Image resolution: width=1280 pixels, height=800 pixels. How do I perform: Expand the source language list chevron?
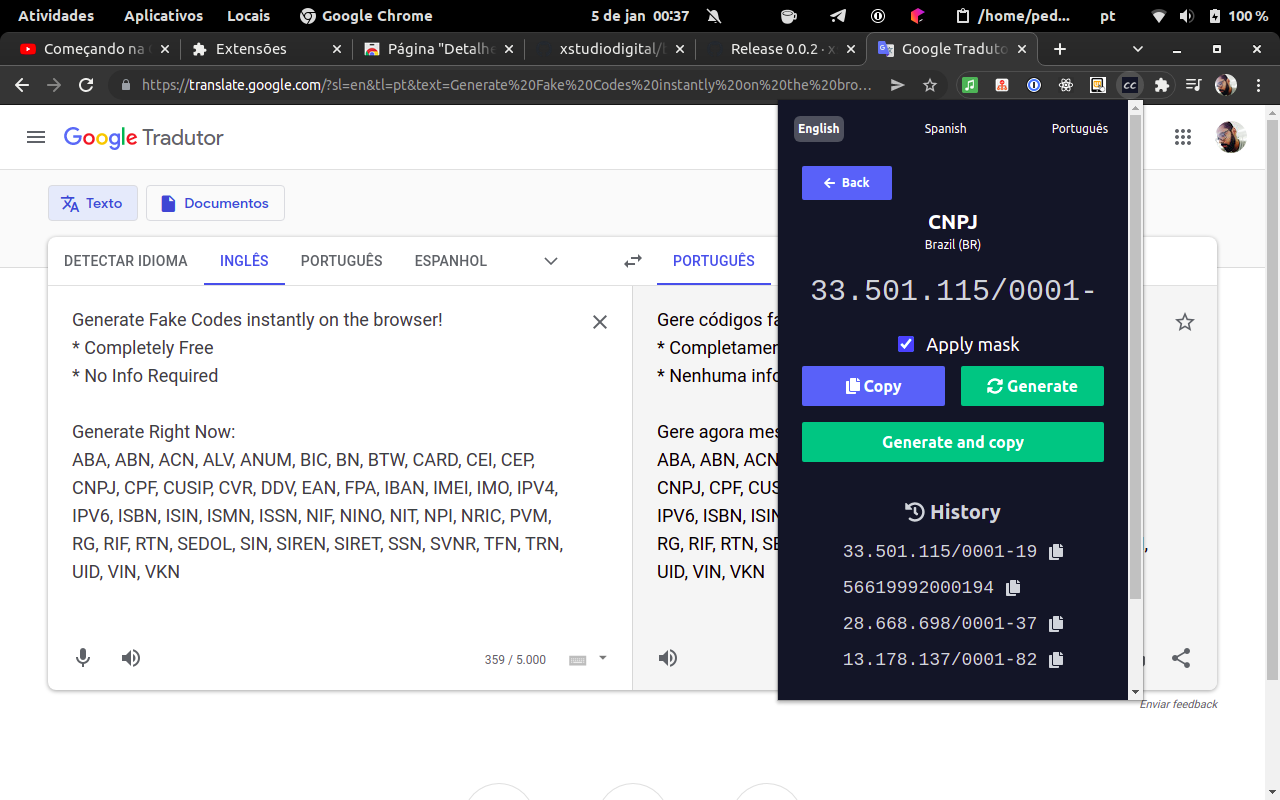pos(551,261)
